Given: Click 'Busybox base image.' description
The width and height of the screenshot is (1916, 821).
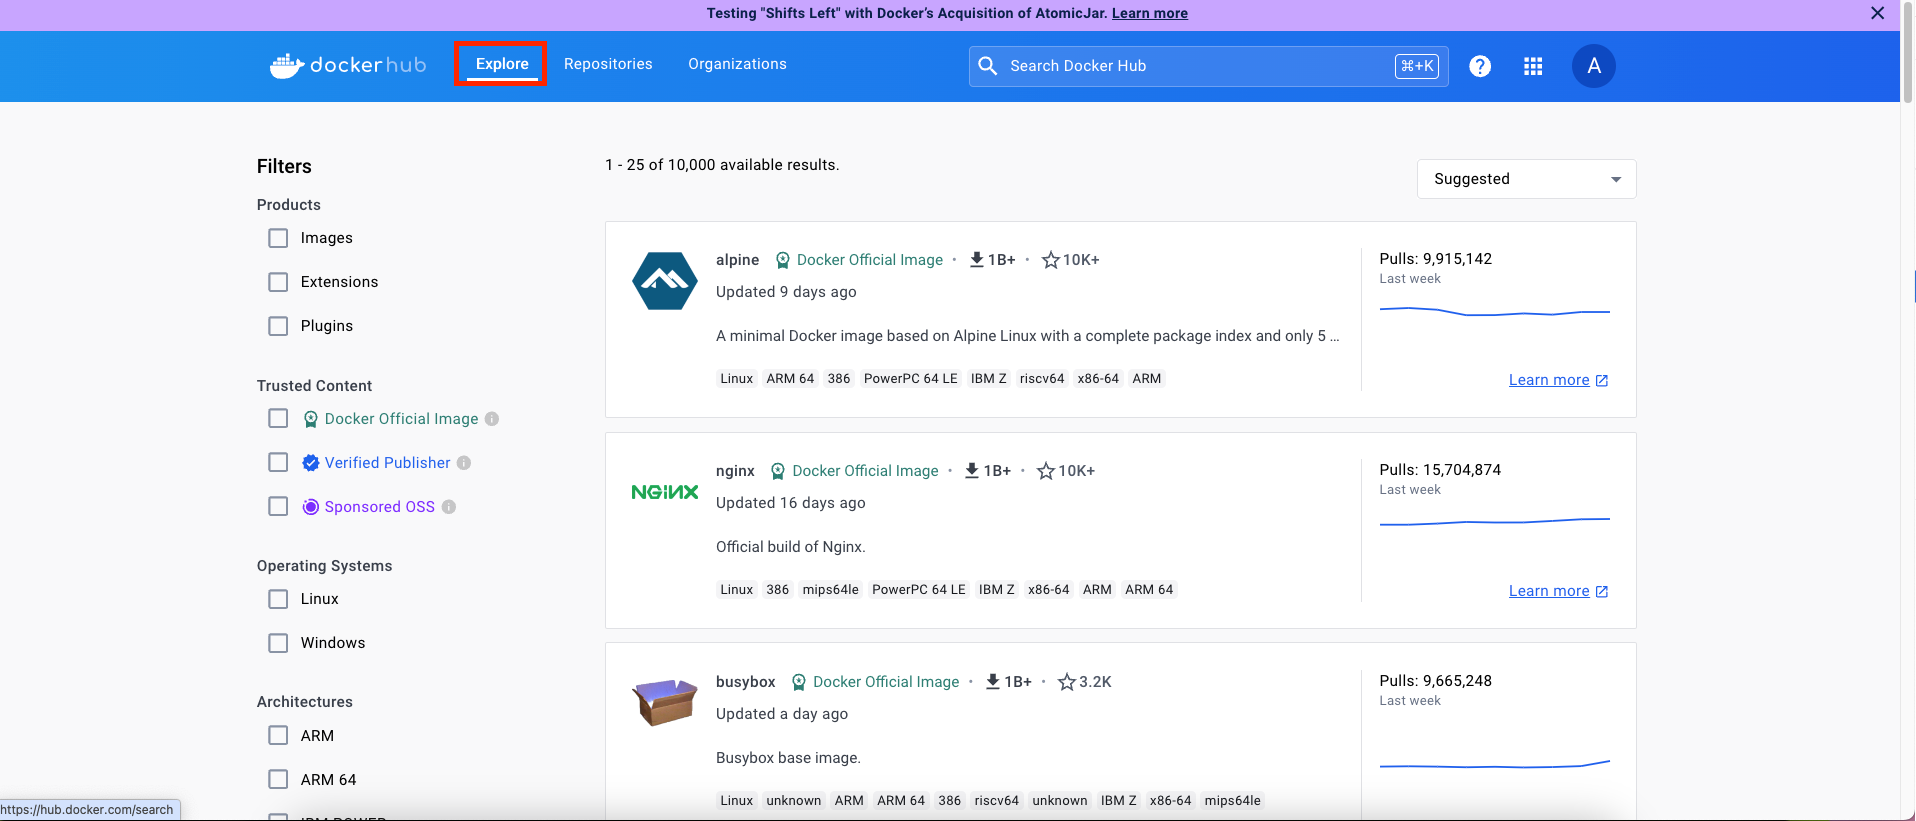Looking at the screenshot, I should click(788, 758).
